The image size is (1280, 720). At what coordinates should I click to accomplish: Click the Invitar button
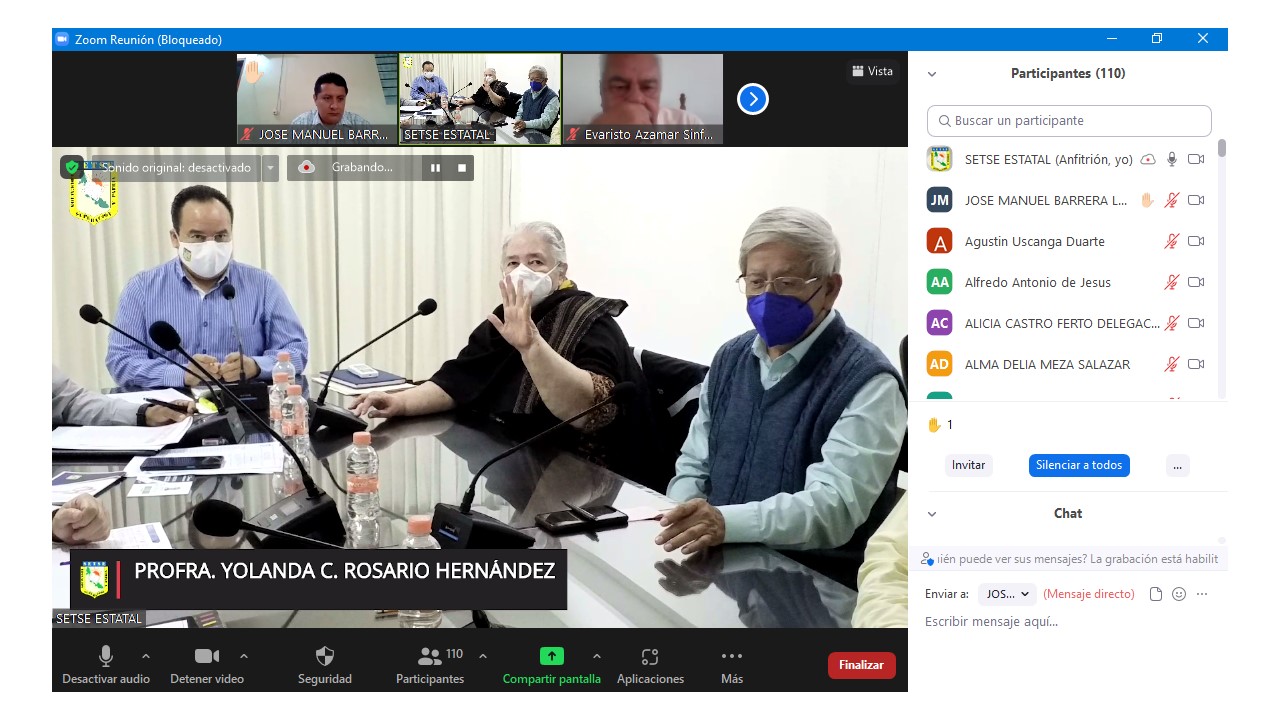click(x=968, y=465)
